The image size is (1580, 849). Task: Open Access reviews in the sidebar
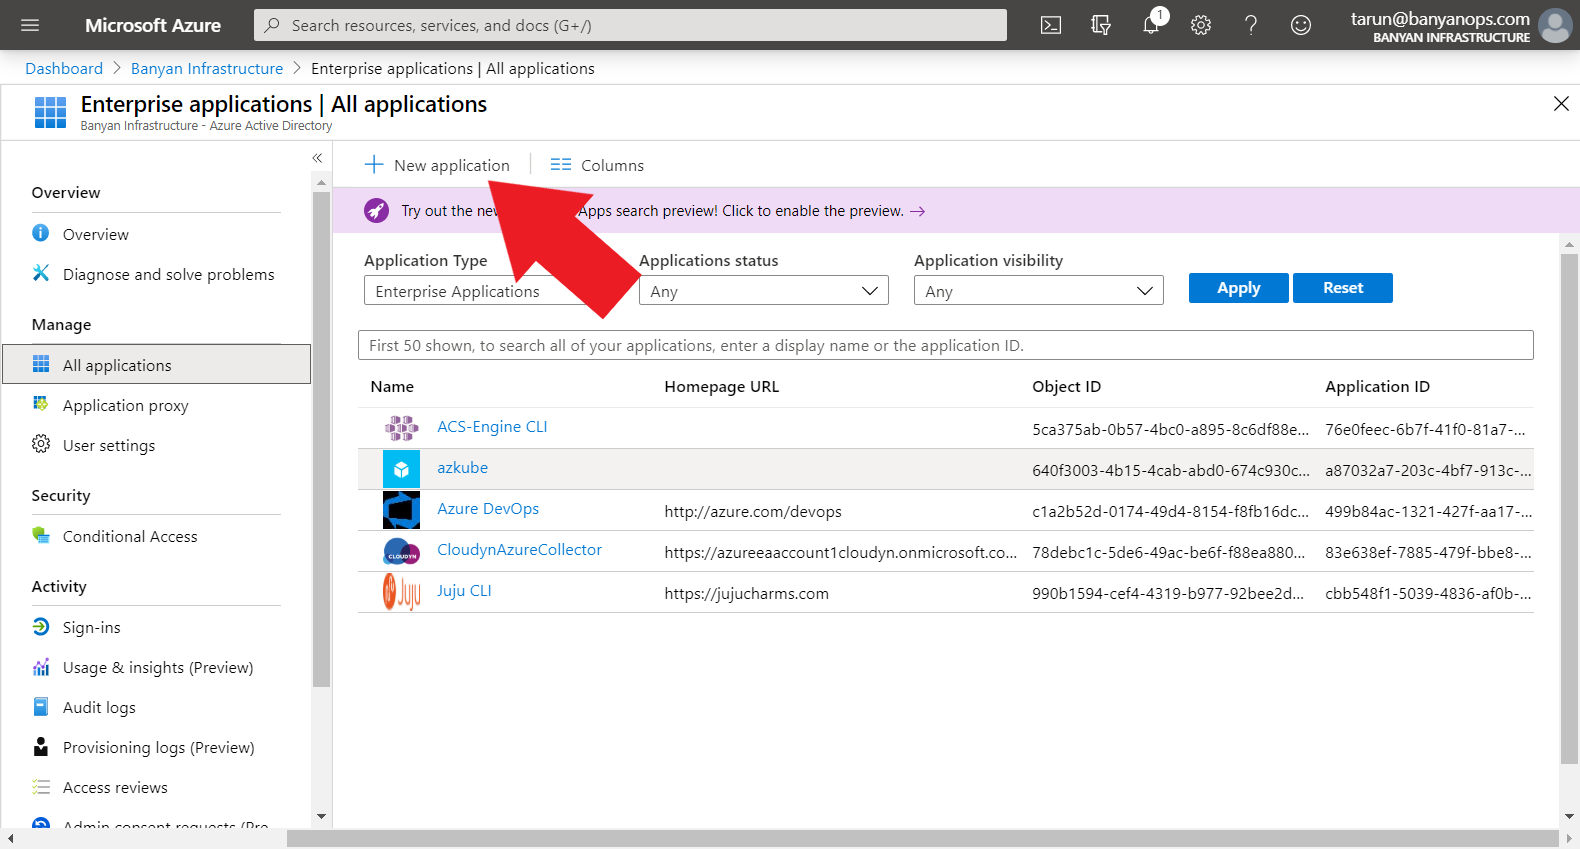(x=115, y=787)
